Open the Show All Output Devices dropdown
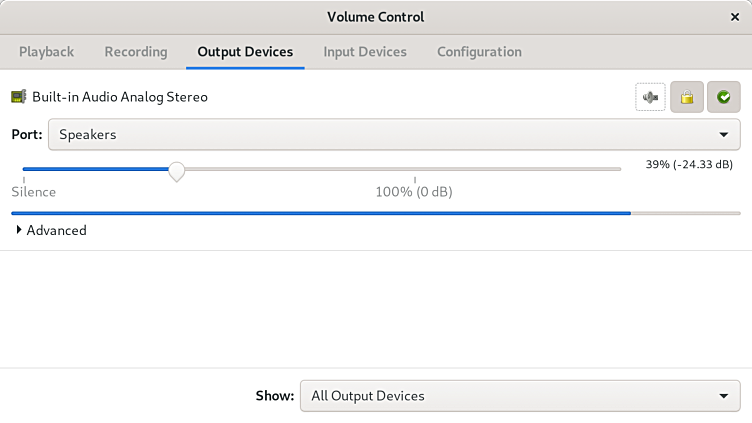752x423 pixels. tap(519, 396)
